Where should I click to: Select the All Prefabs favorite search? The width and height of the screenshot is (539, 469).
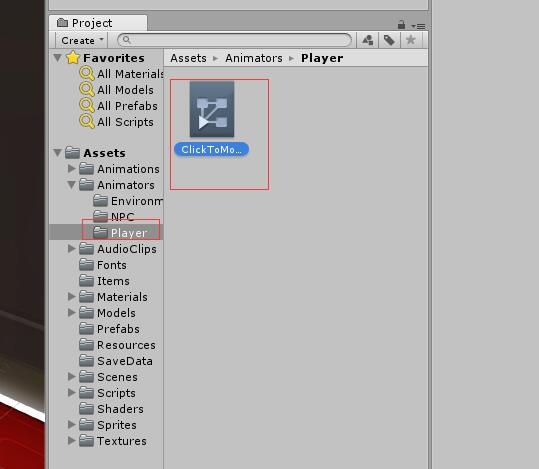coord(119,106)
